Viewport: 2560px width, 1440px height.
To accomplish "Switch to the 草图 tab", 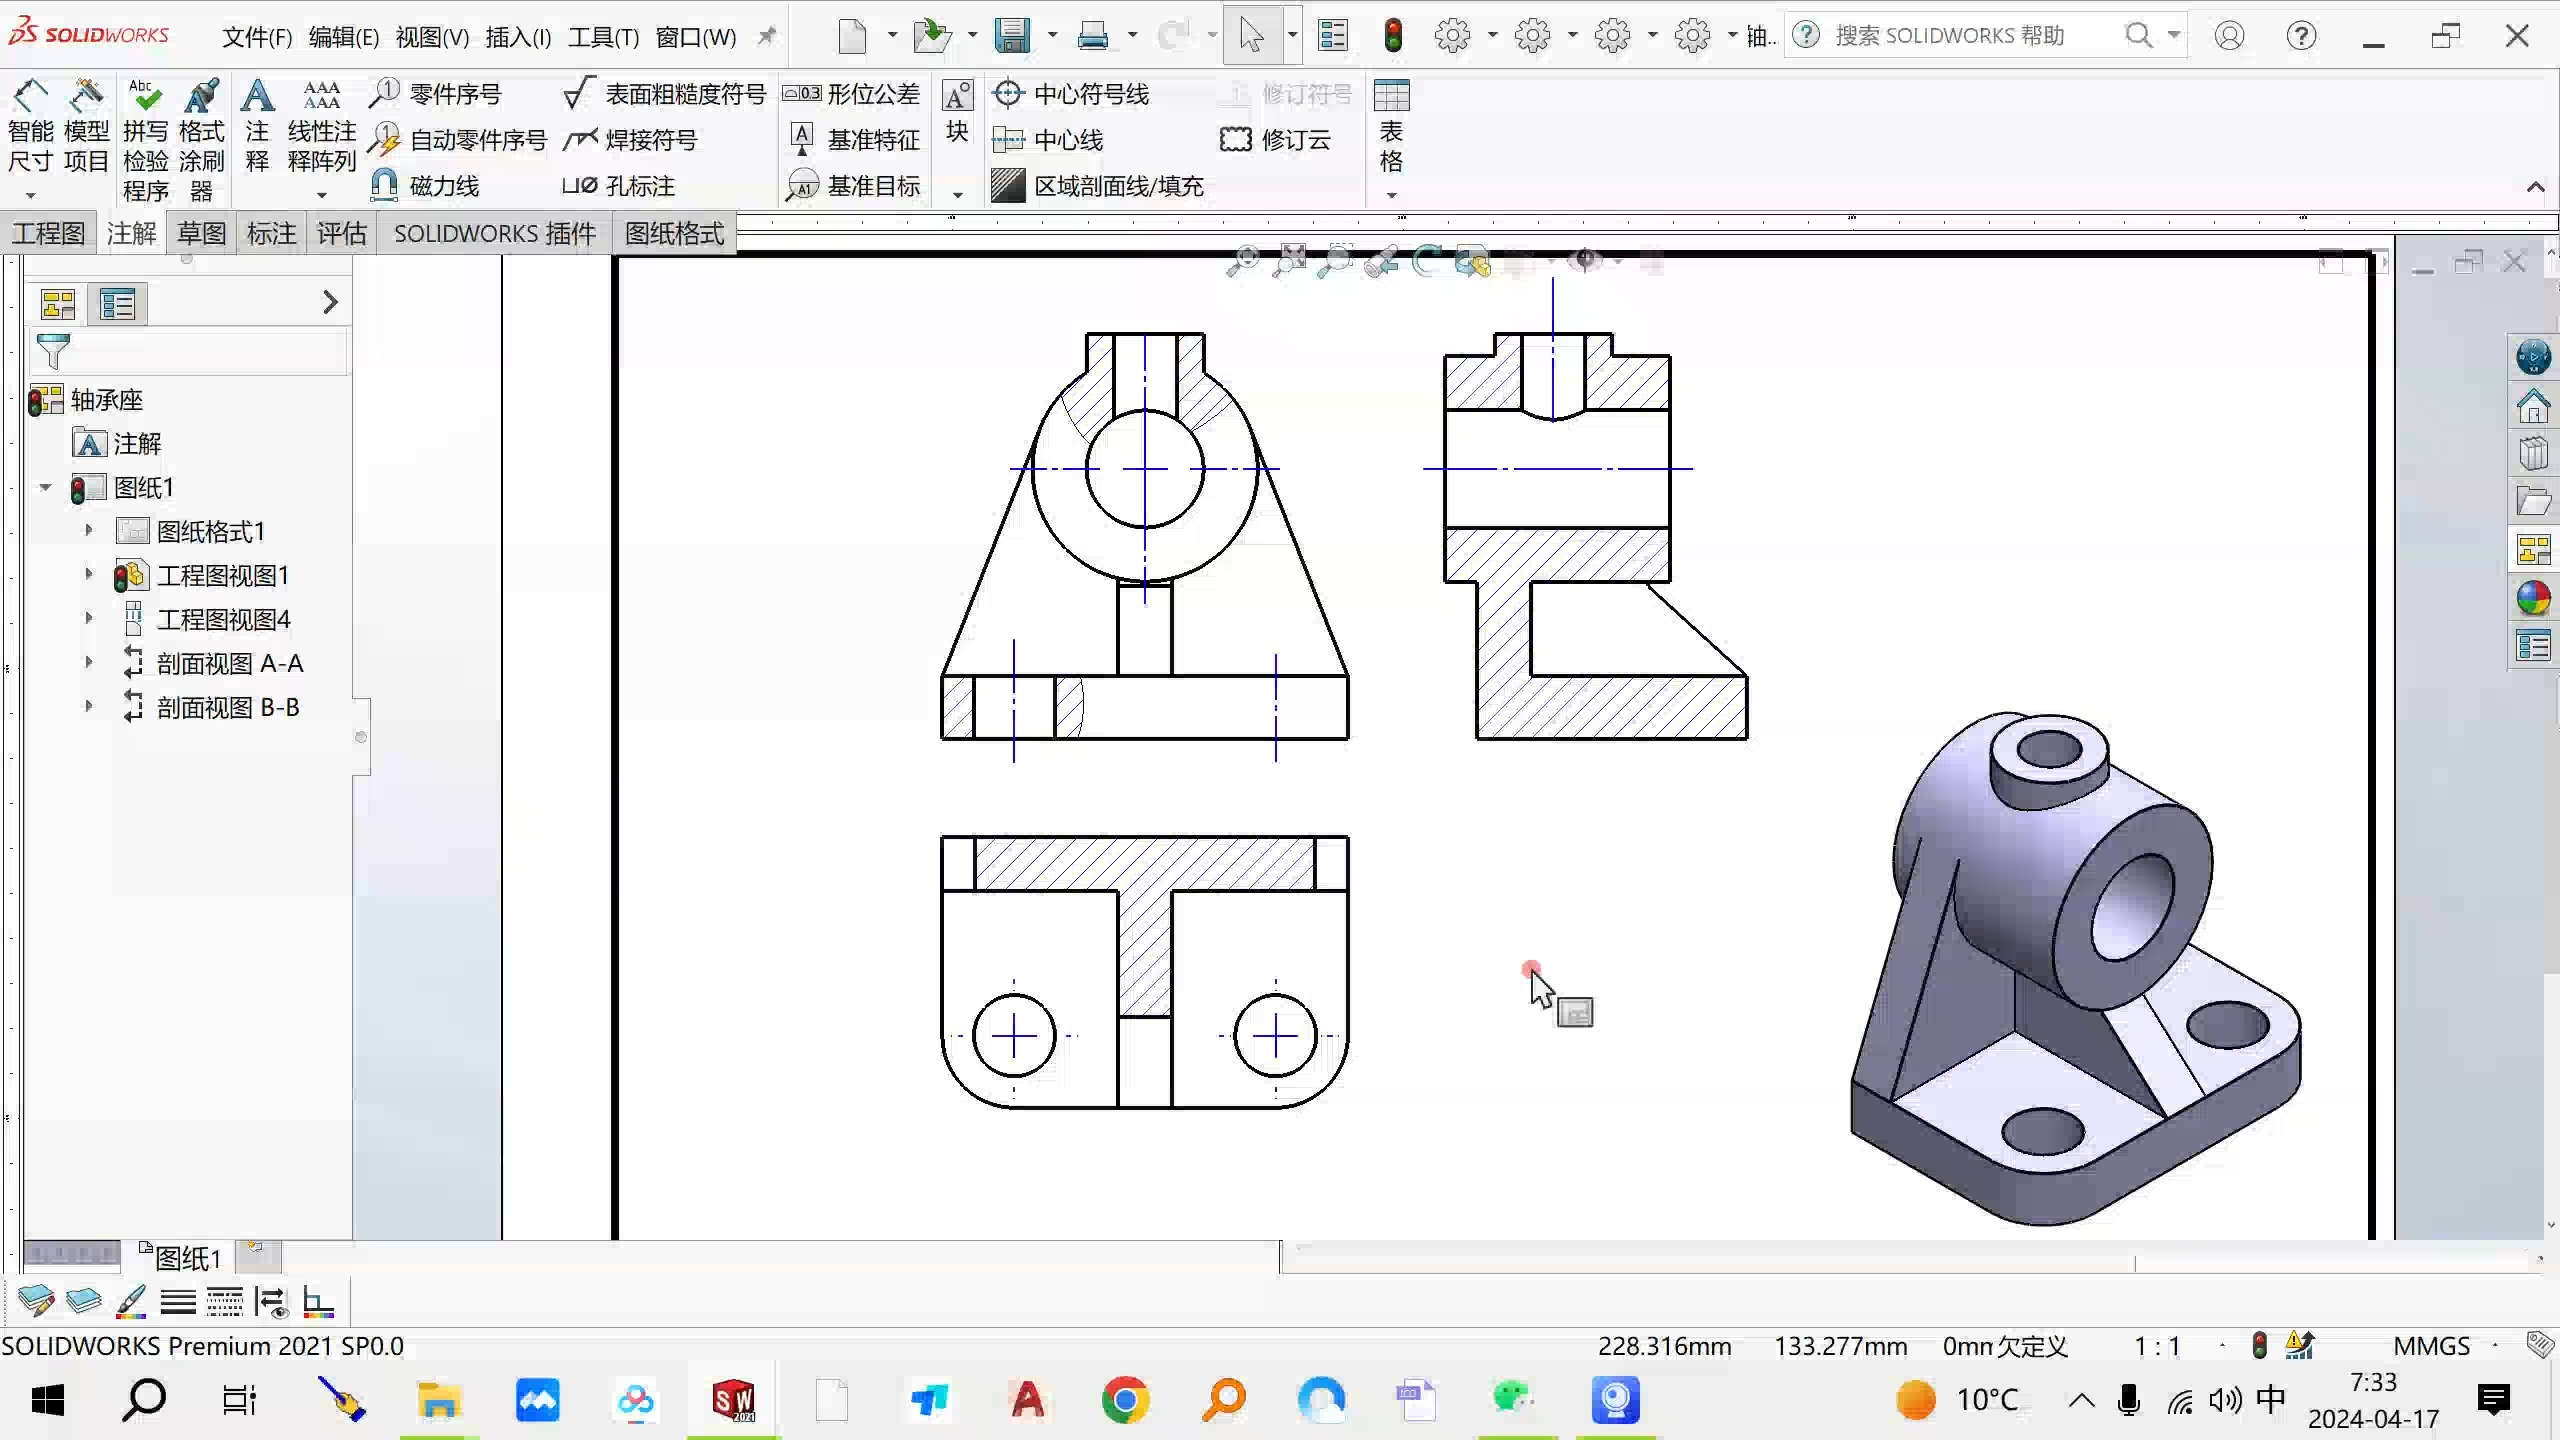I will (201, 233).
